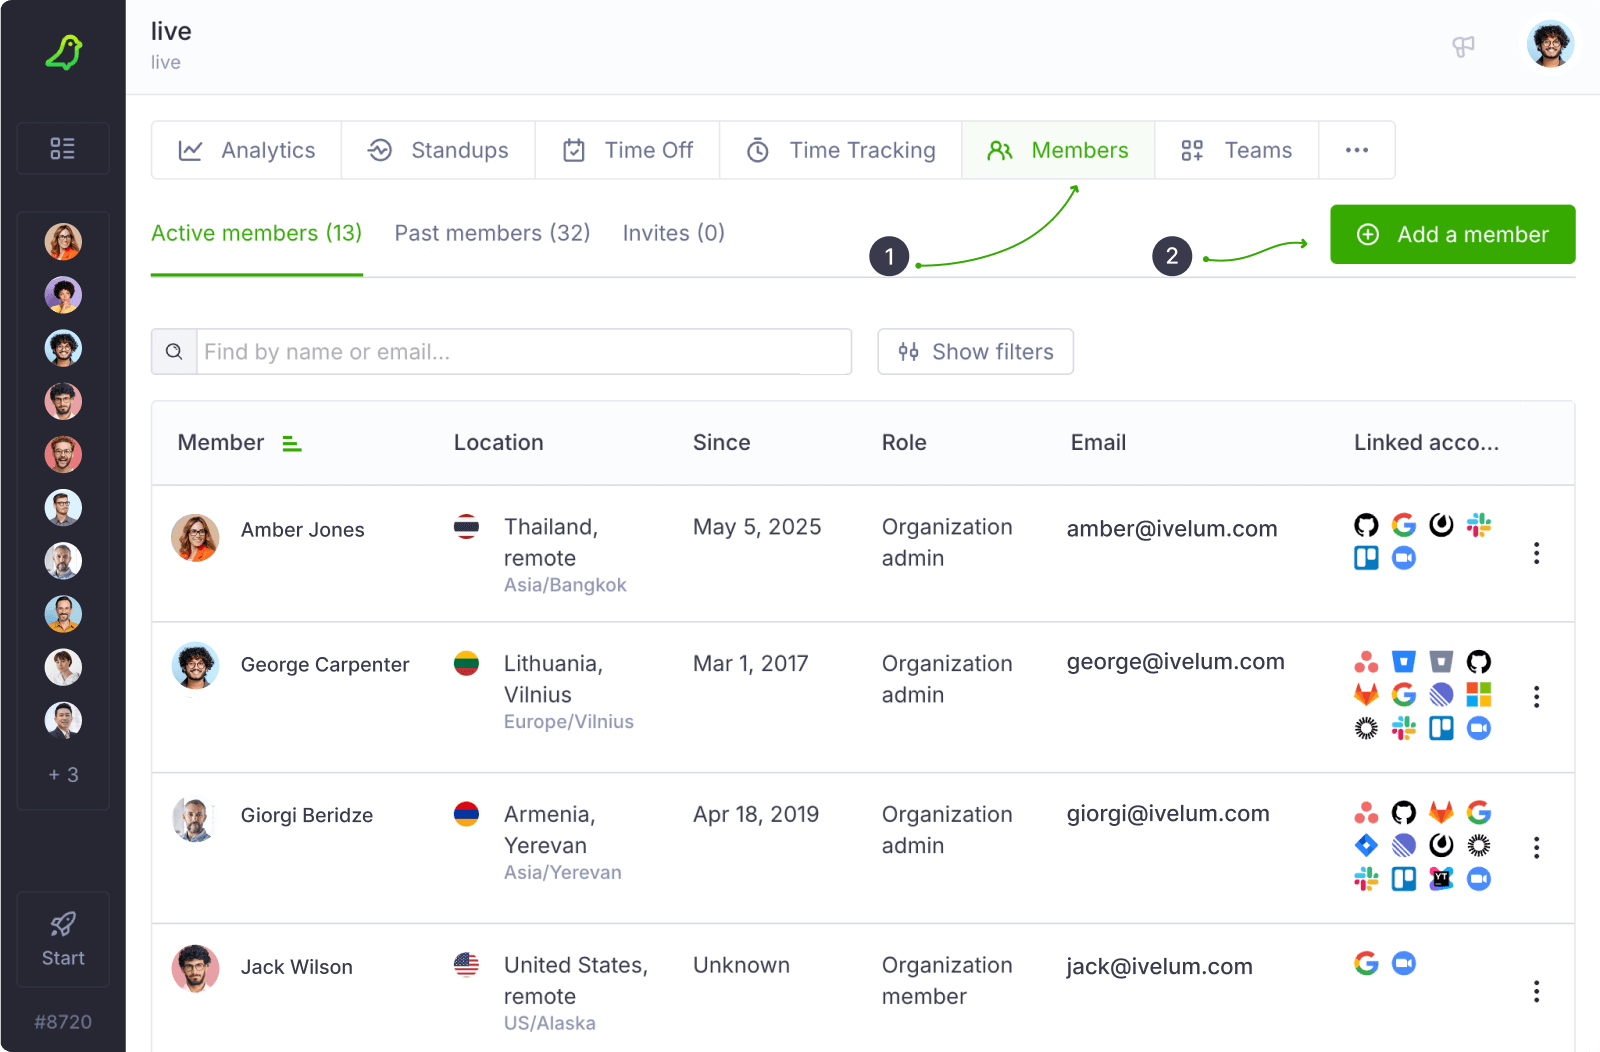
Task: Expand the +3 more members in sidebar
Action: pyautogui.click(x=63, y=775)
